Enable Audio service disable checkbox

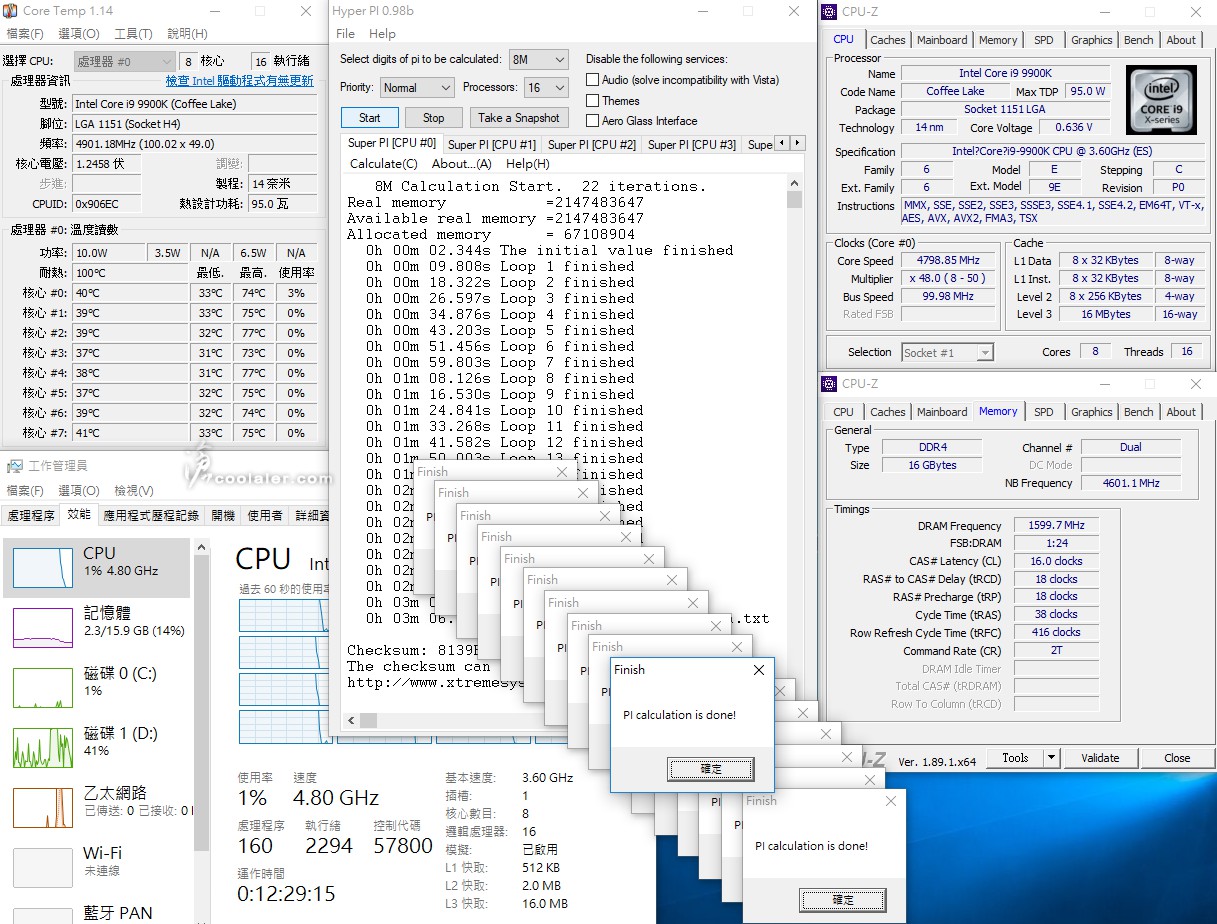592,80
